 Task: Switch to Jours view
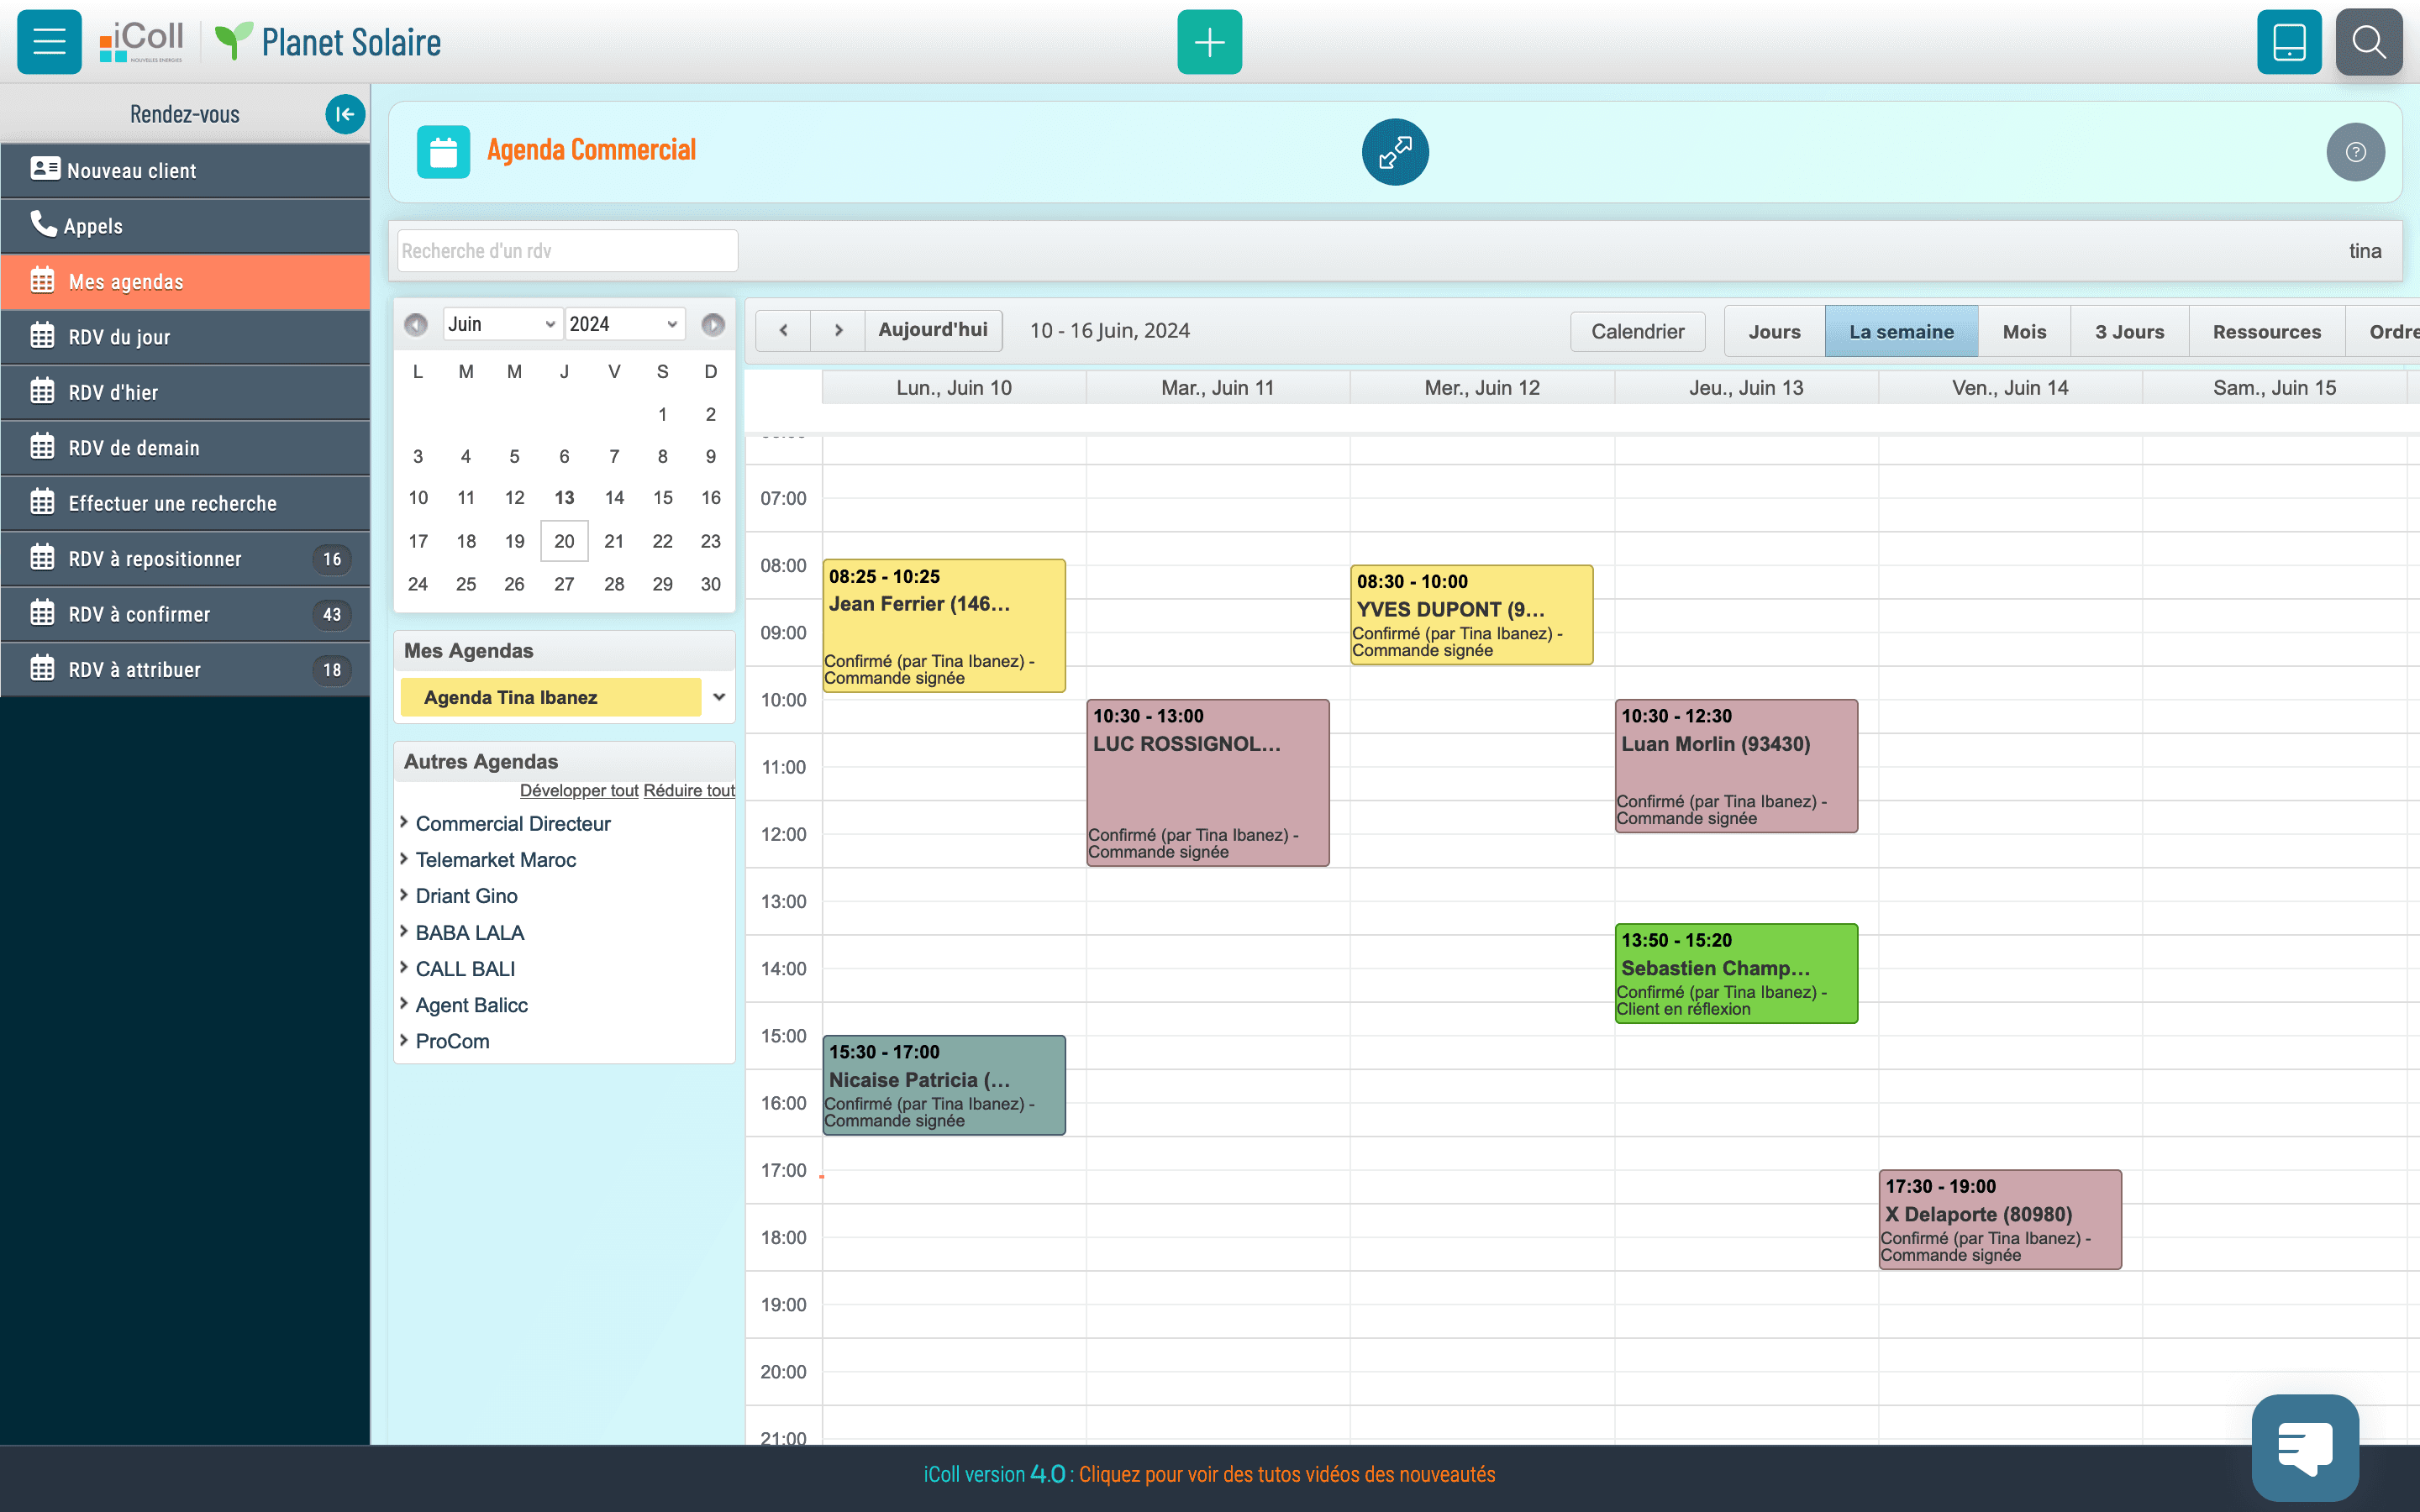[x=1774, y=331]
